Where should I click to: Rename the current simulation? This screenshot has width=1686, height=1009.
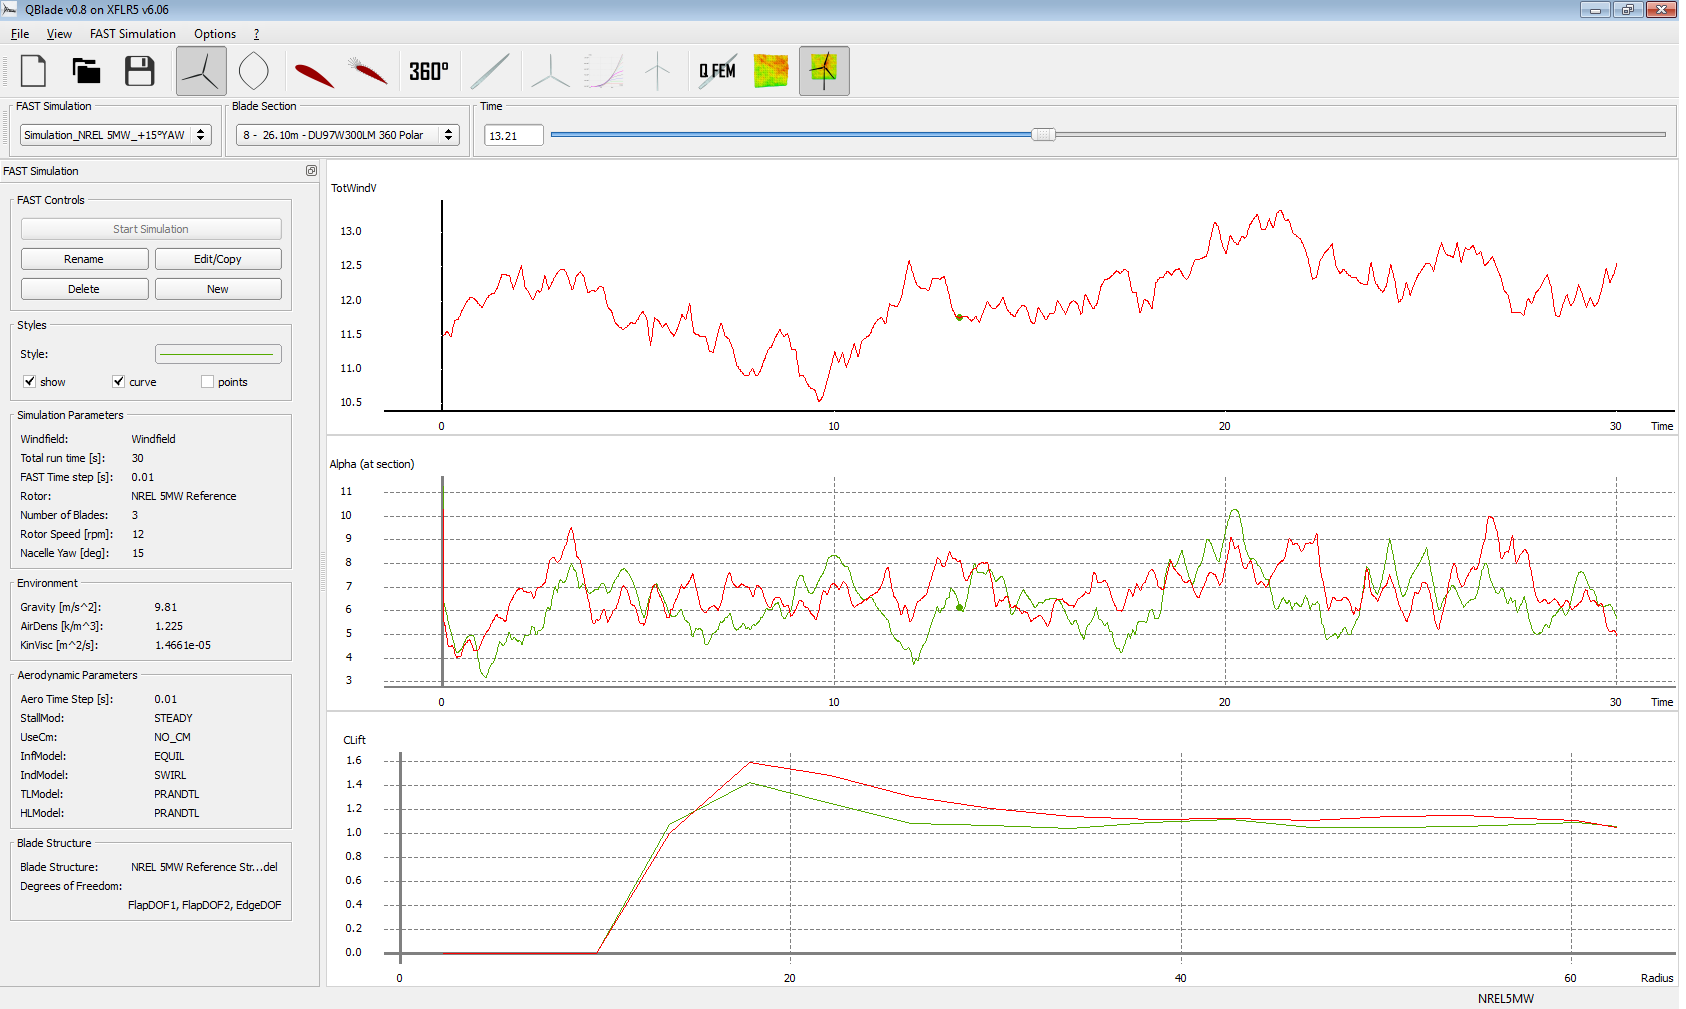[x=84, y=258]
